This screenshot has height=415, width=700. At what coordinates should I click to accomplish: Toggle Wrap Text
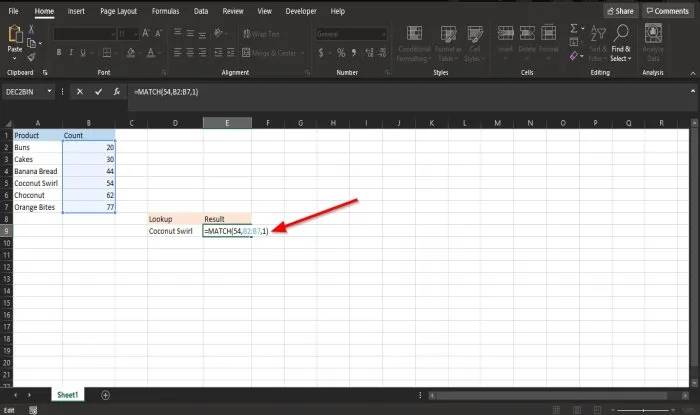coord(261,33)
